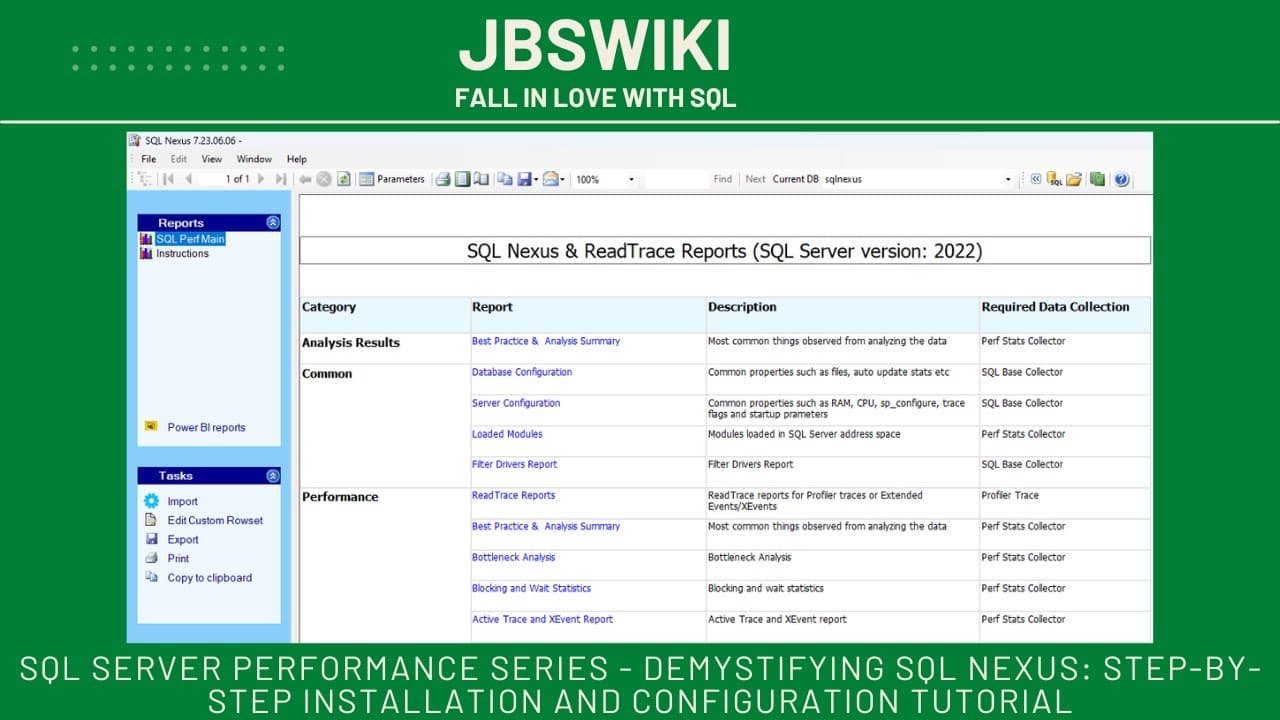1280x720 pixels.
Task: Click the Export task link
Action: 183,540
